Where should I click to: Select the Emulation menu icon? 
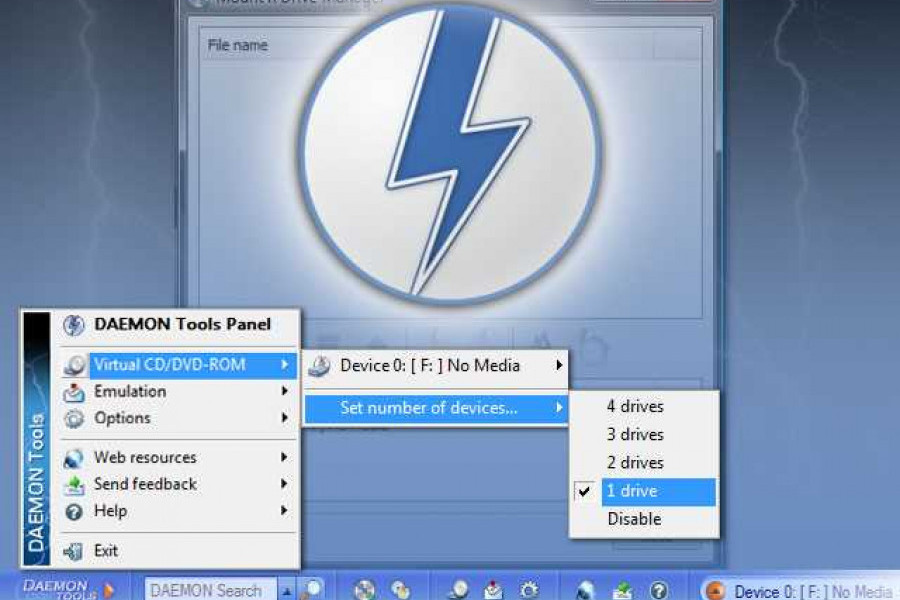pyautogui.click(x=70, y=392)
